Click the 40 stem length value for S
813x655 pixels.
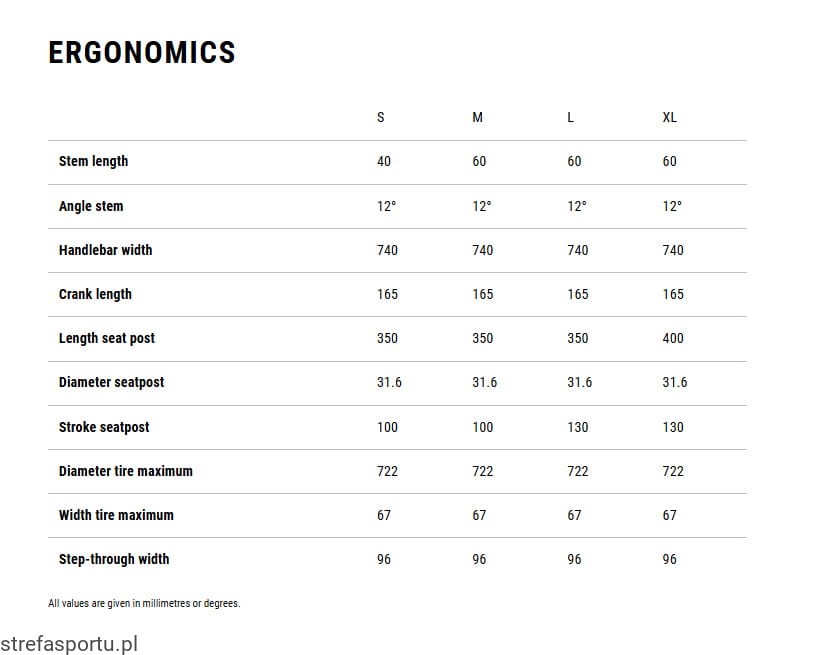384,161
